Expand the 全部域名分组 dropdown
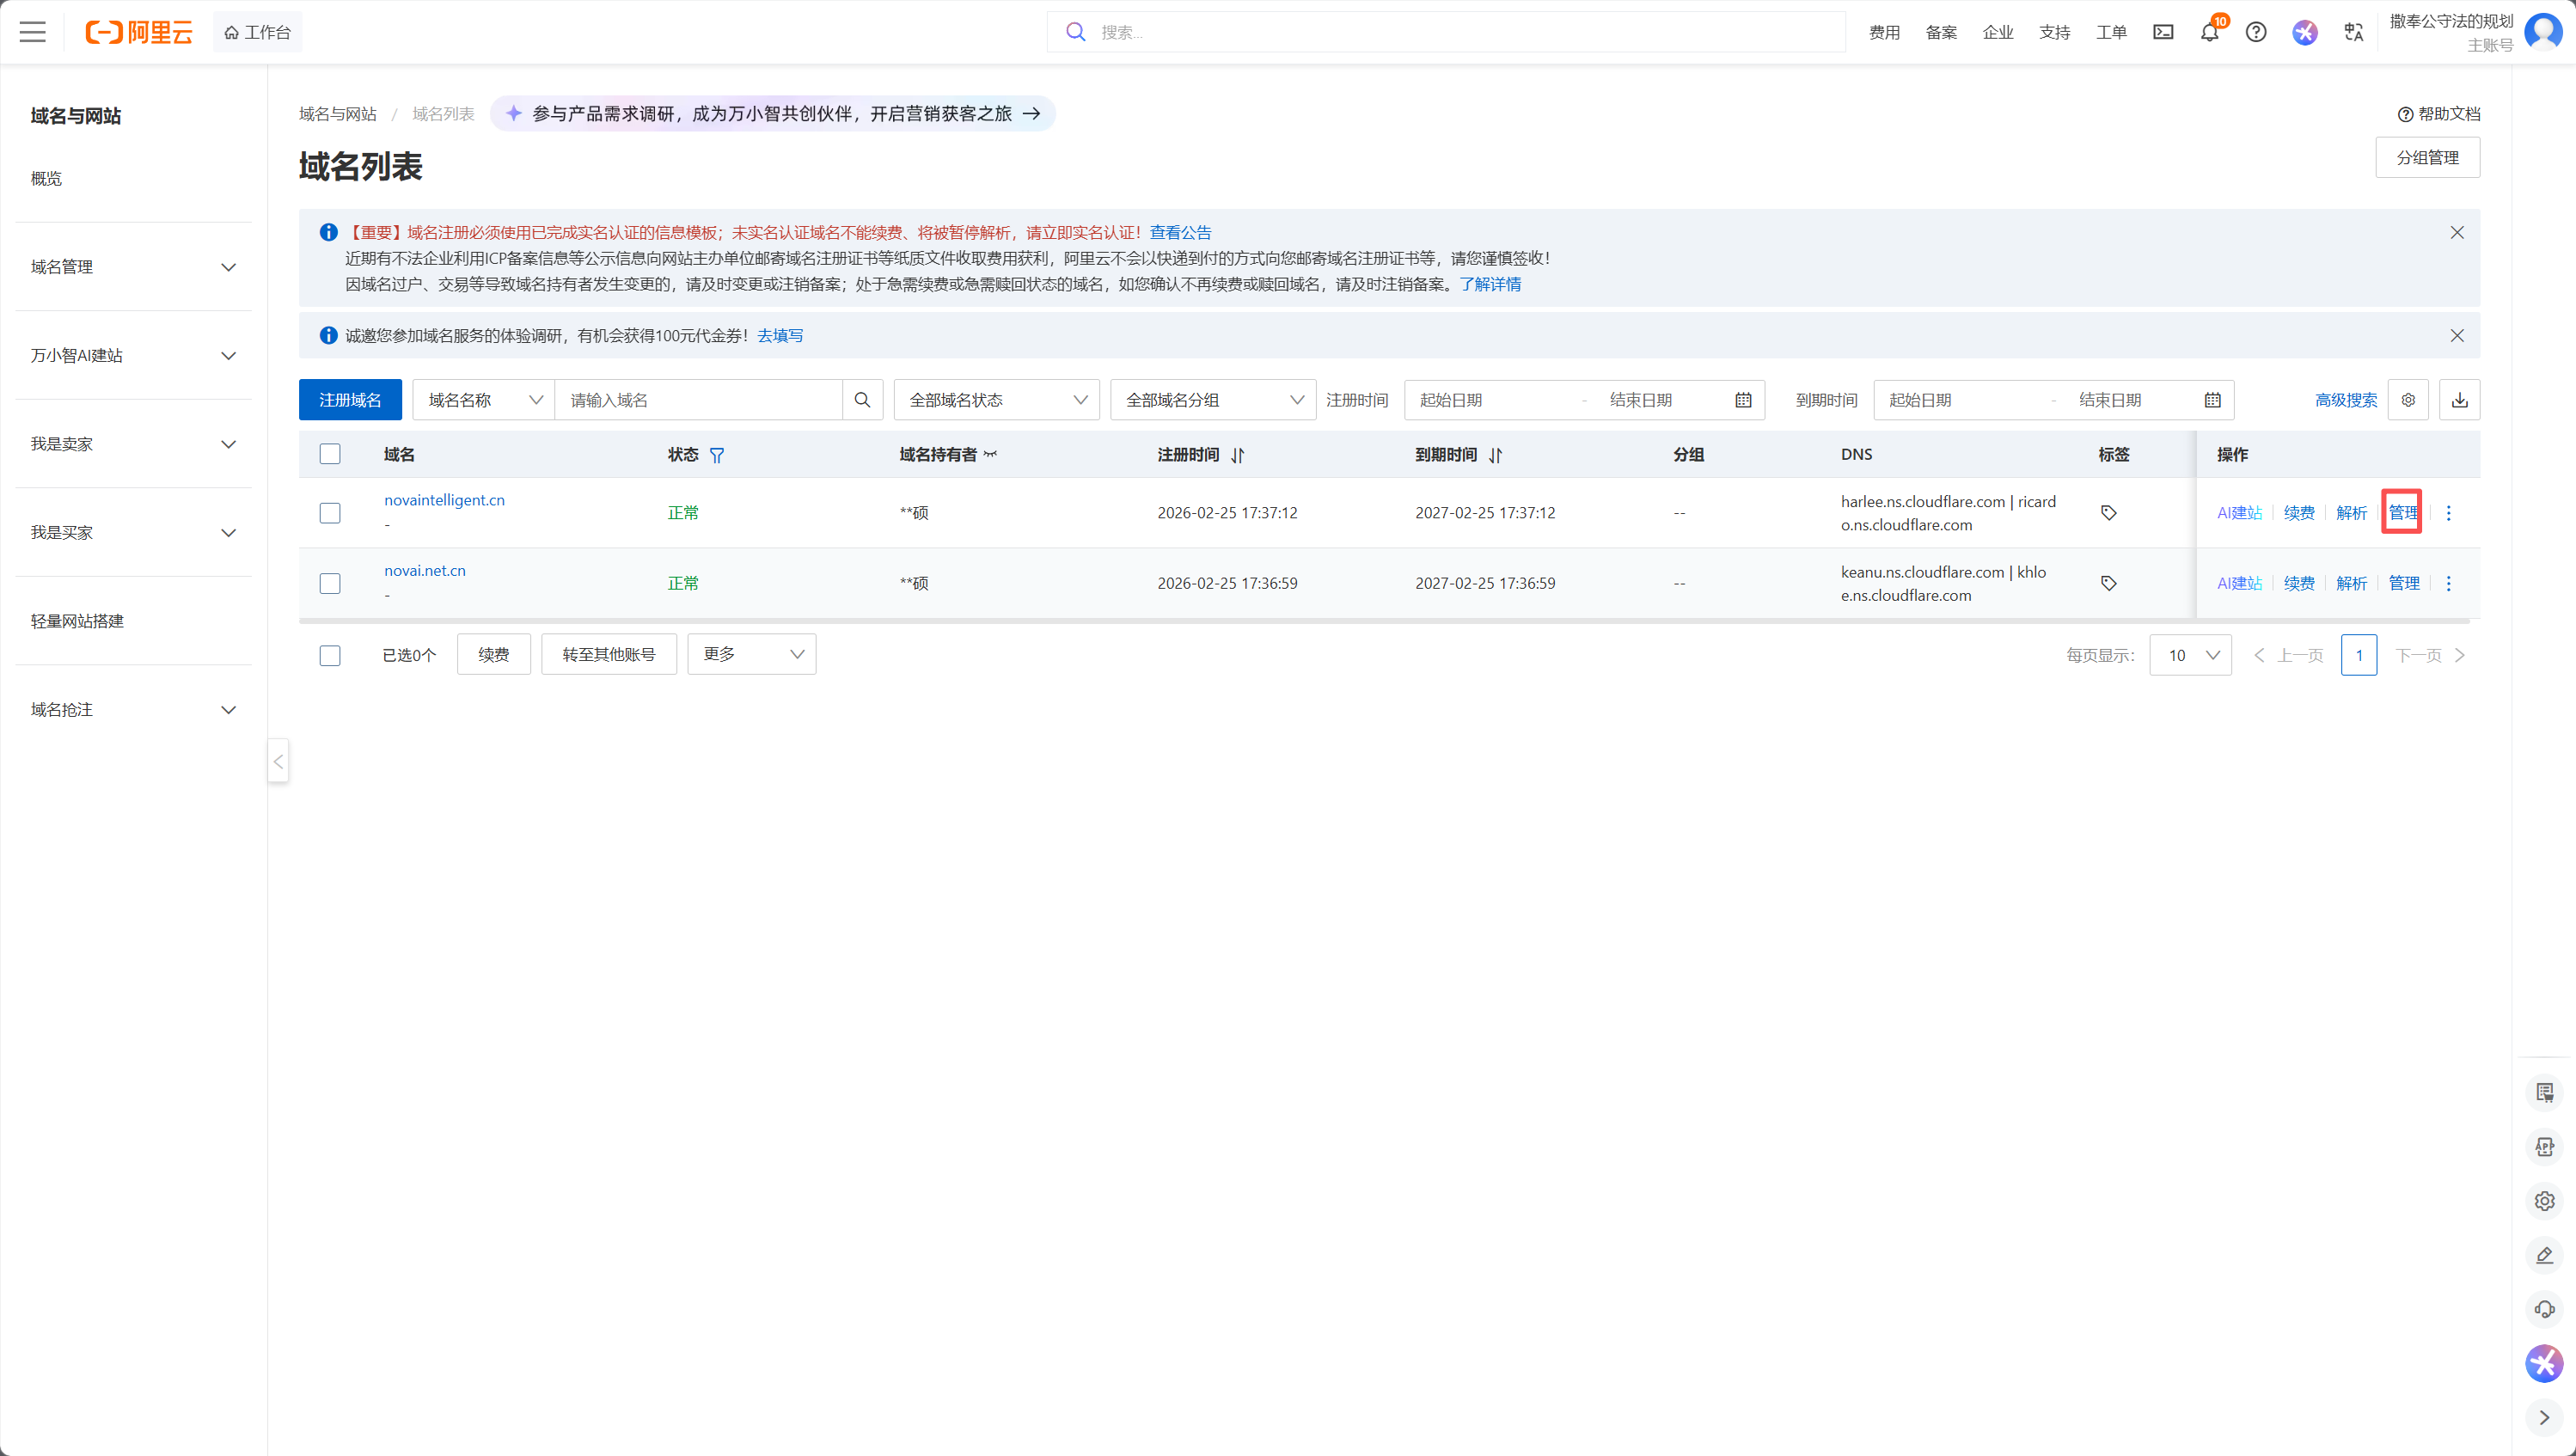2576x1456 pixels. tap(1212, 400)
